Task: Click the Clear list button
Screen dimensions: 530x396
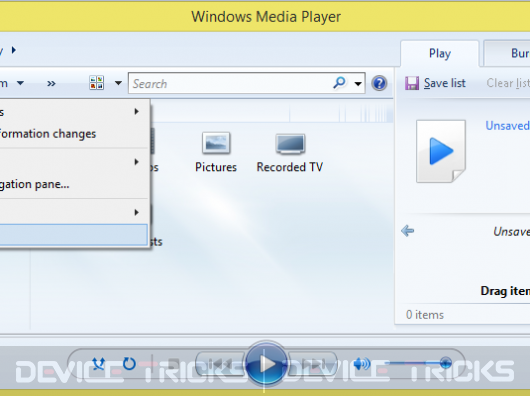Action: [508, 83]
